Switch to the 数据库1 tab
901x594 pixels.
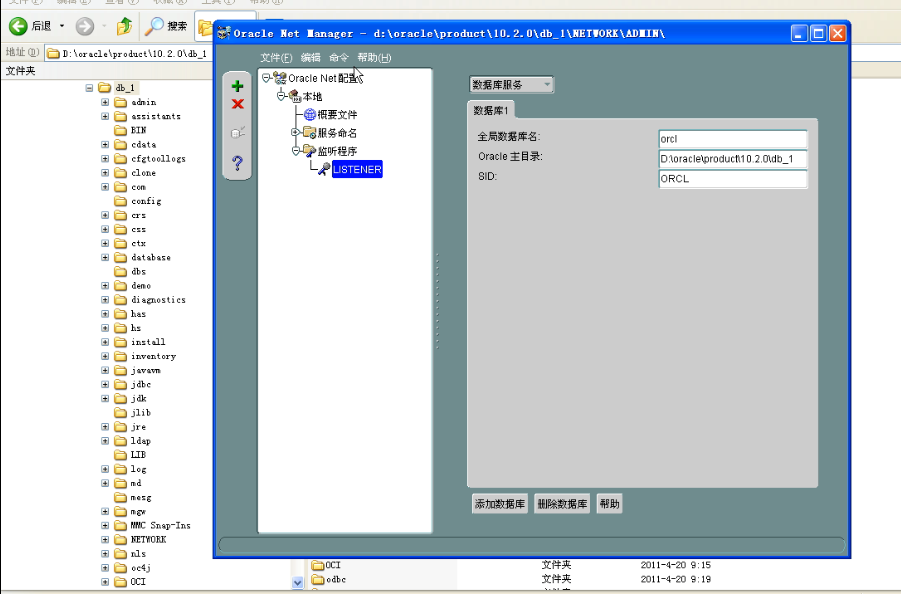tap(491, 110)
